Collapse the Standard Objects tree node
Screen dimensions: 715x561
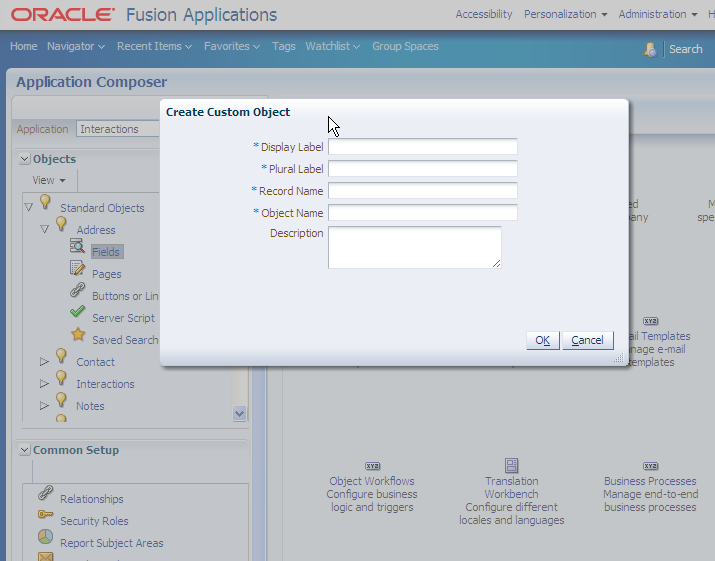pyautogui.click(x=28, y=208)
